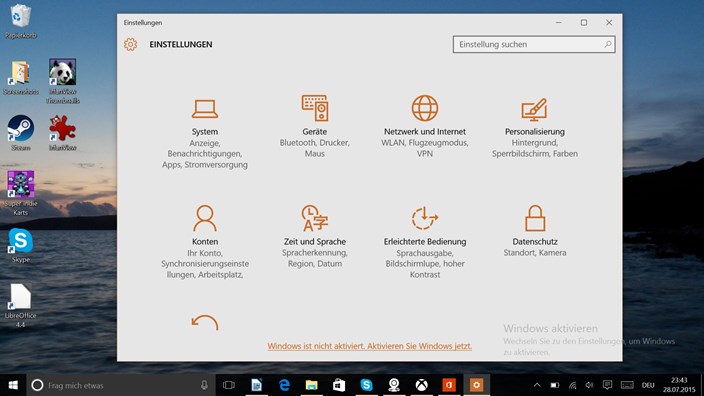Focus the Einstellung suchen search field
This screenshot has height=396, width=704.
pos(534,44)
